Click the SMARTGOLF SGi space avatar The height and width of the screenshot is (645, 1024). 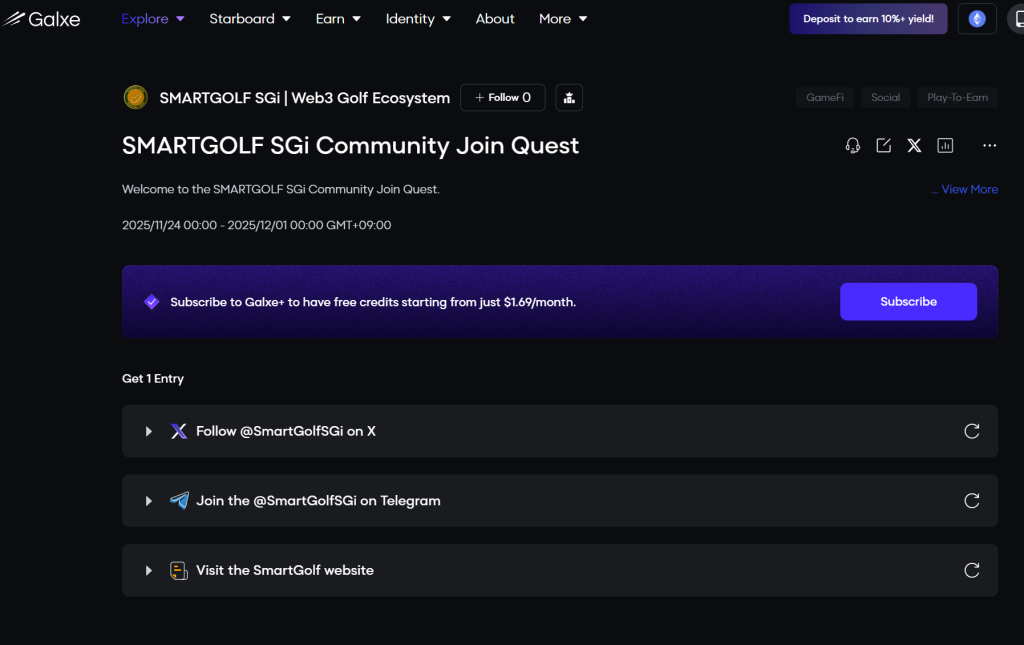135,98
